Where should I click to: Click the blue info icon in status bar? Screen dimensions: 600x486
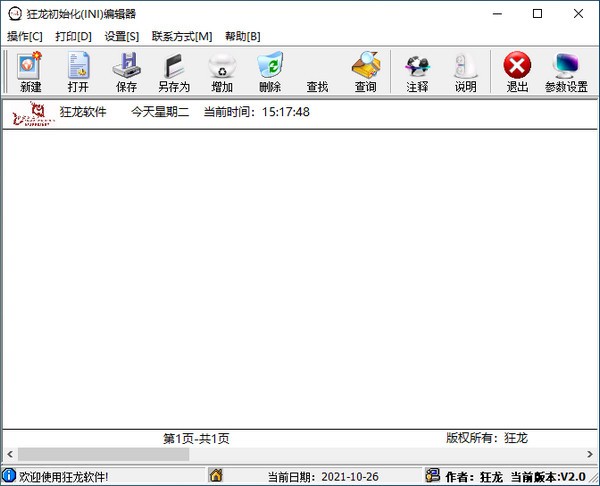[x=9, y=476]
